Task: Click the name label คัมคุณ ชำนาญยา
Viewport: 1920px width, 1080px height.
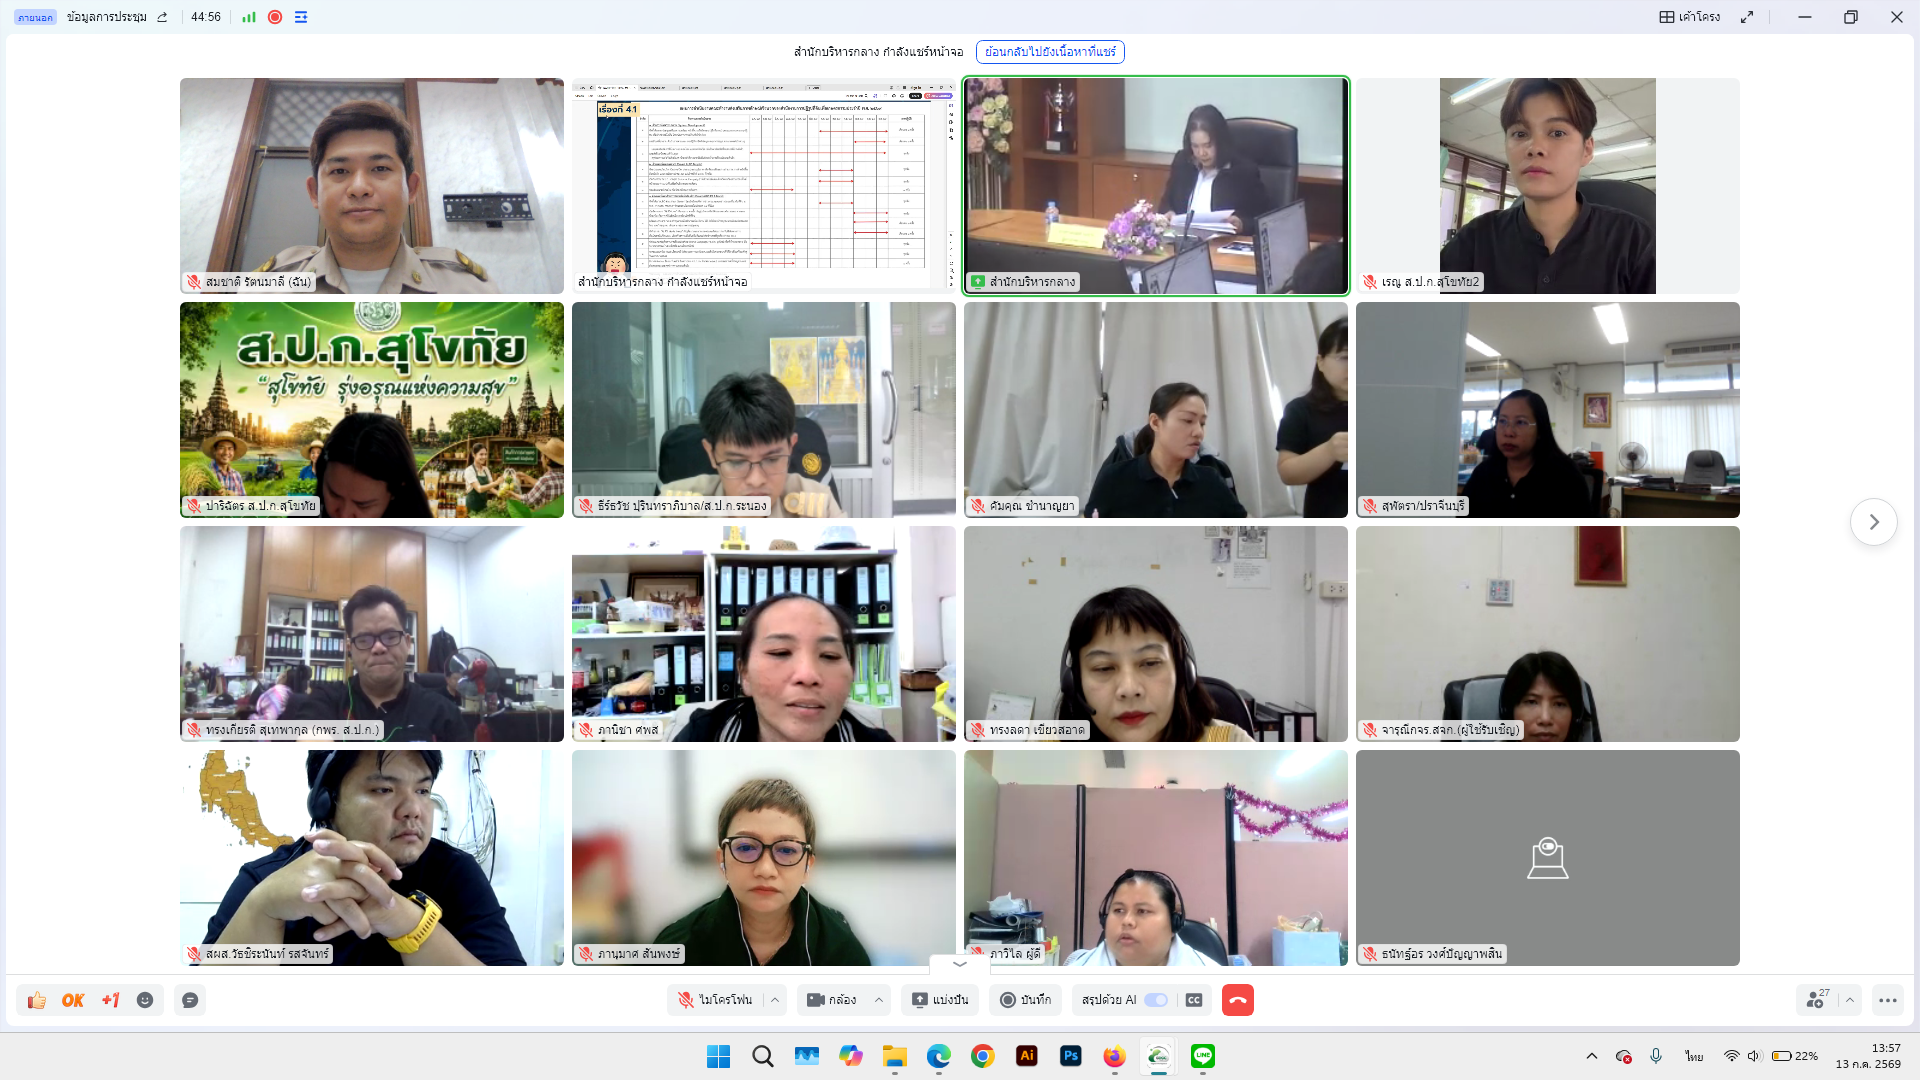Action: click(1032, 506)
